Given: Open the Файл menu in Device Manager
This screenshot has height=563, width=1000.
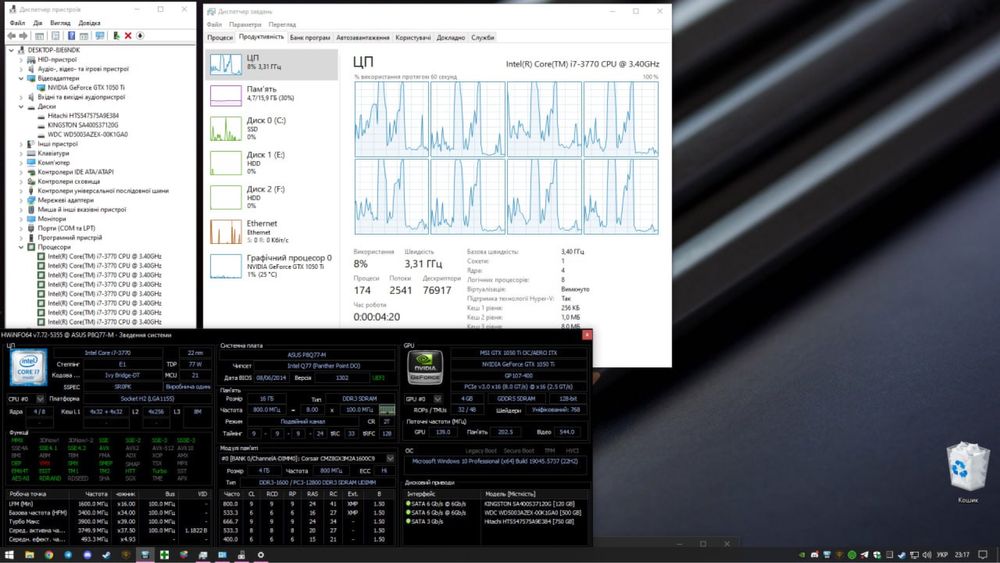Looking at the screenshot, I should (17, 23).
